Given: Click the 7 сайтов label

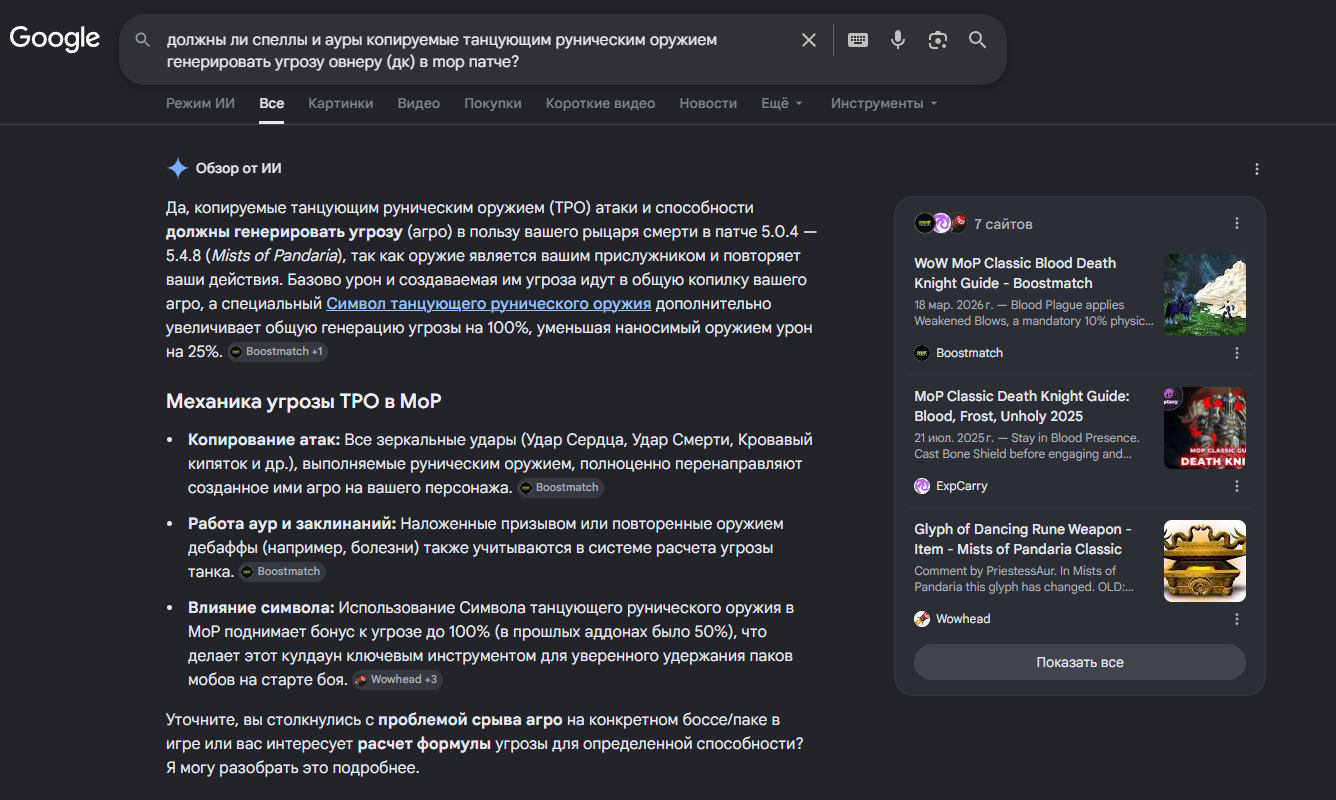Looking at the screenshot, I should click(x=1003, y=224).
